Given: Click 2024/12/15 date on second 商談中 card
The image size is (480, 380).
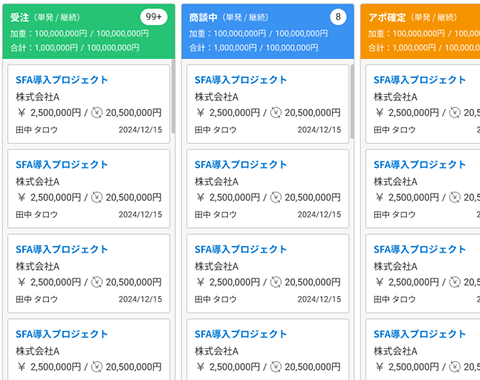Looking at the screenshot, I should (319, 214).
